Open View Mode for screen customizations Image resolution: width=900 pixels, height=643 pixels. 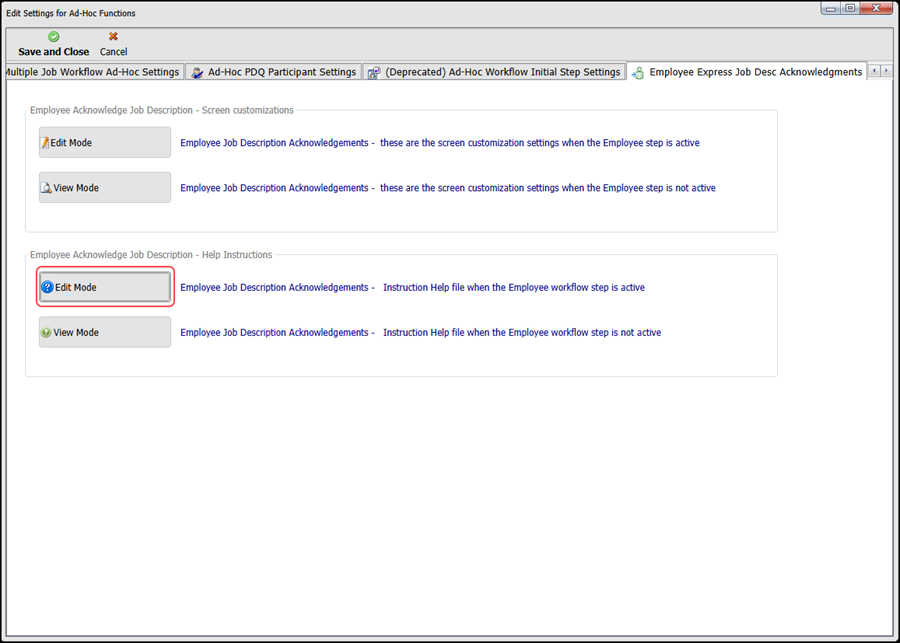coord(105,188)
